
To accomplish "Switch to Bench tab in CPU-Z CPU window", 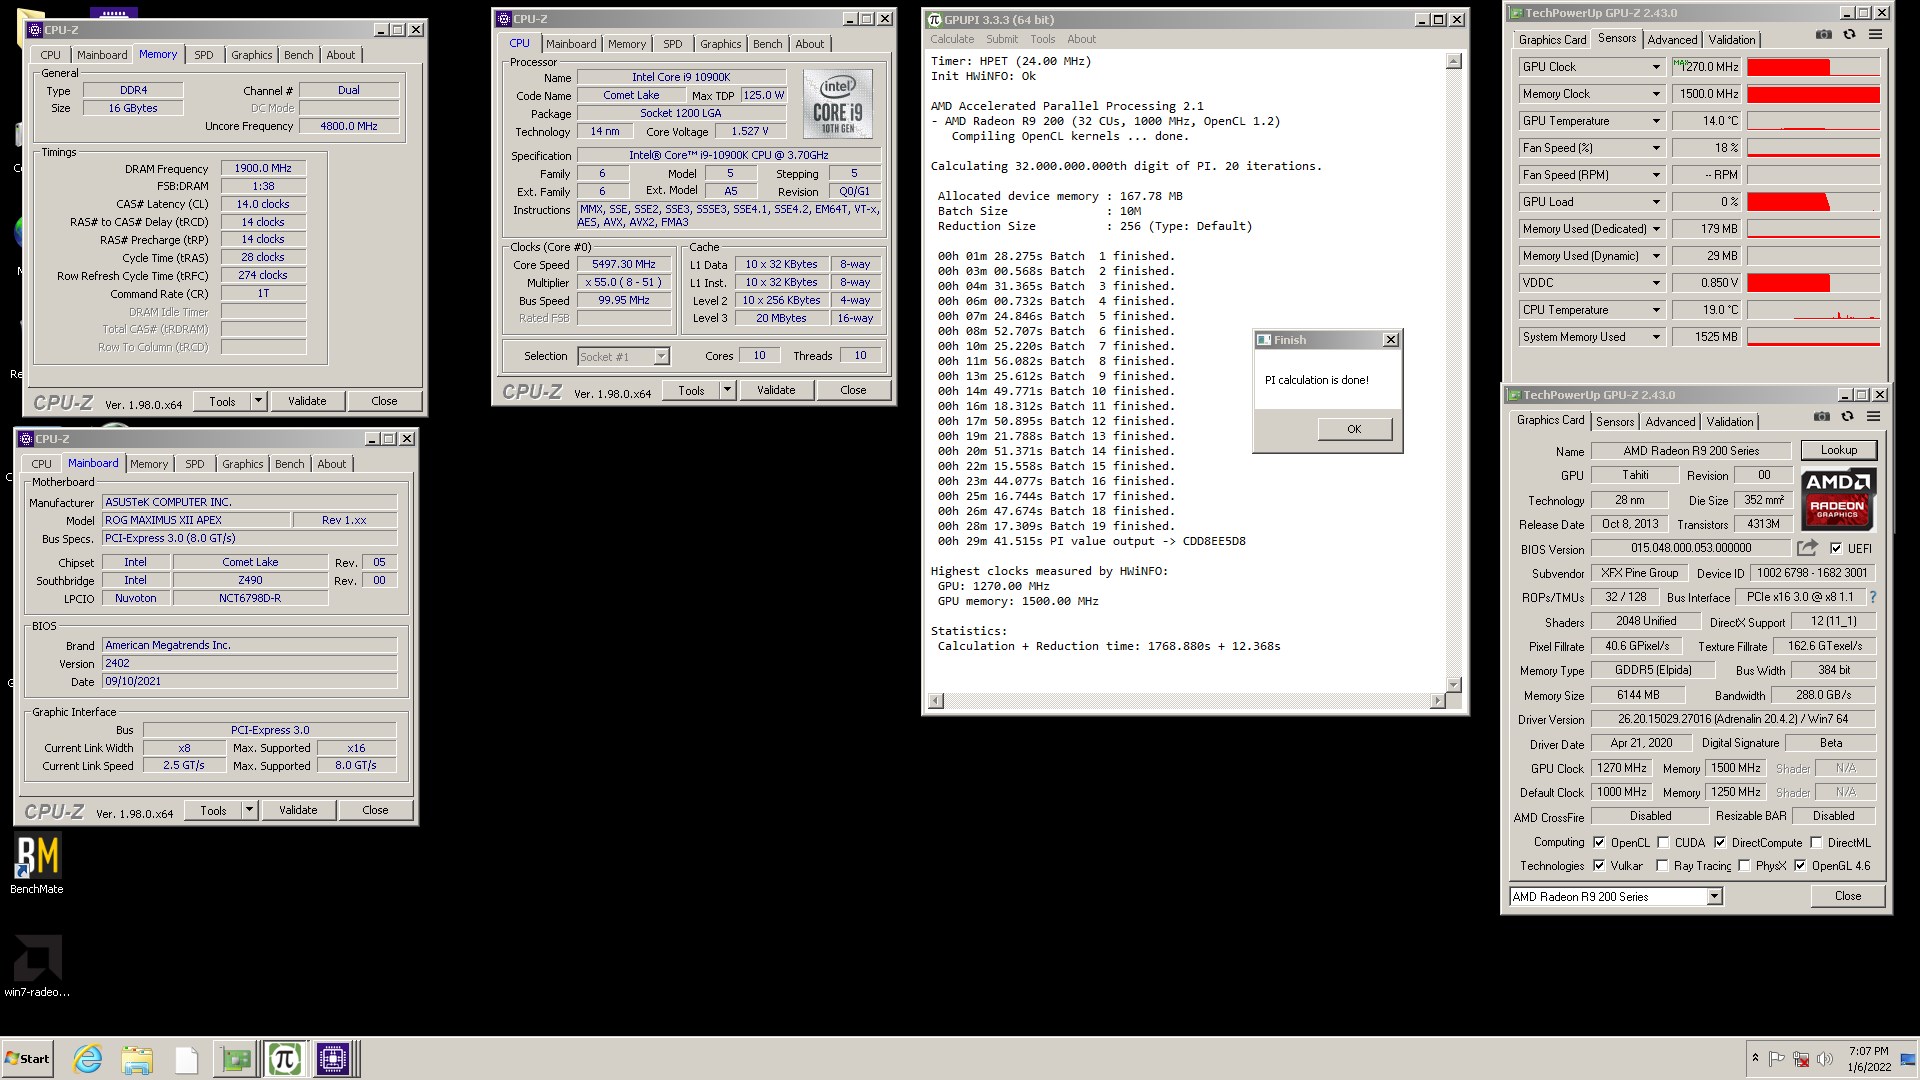I will (x=767, y=44).
